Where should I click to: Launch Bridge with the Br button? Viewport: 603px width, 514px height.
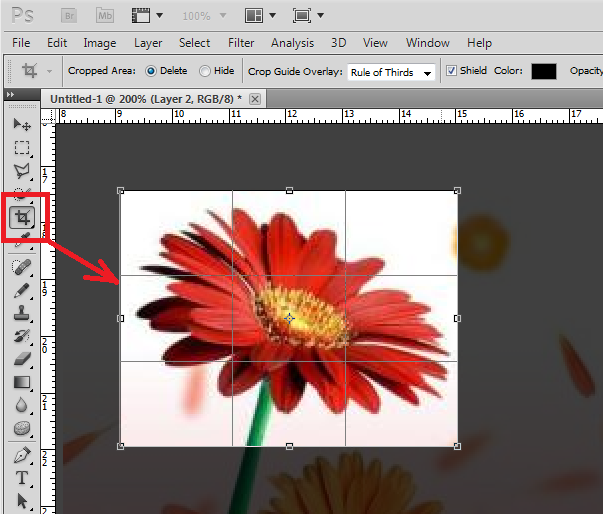[x=70, y=16]
